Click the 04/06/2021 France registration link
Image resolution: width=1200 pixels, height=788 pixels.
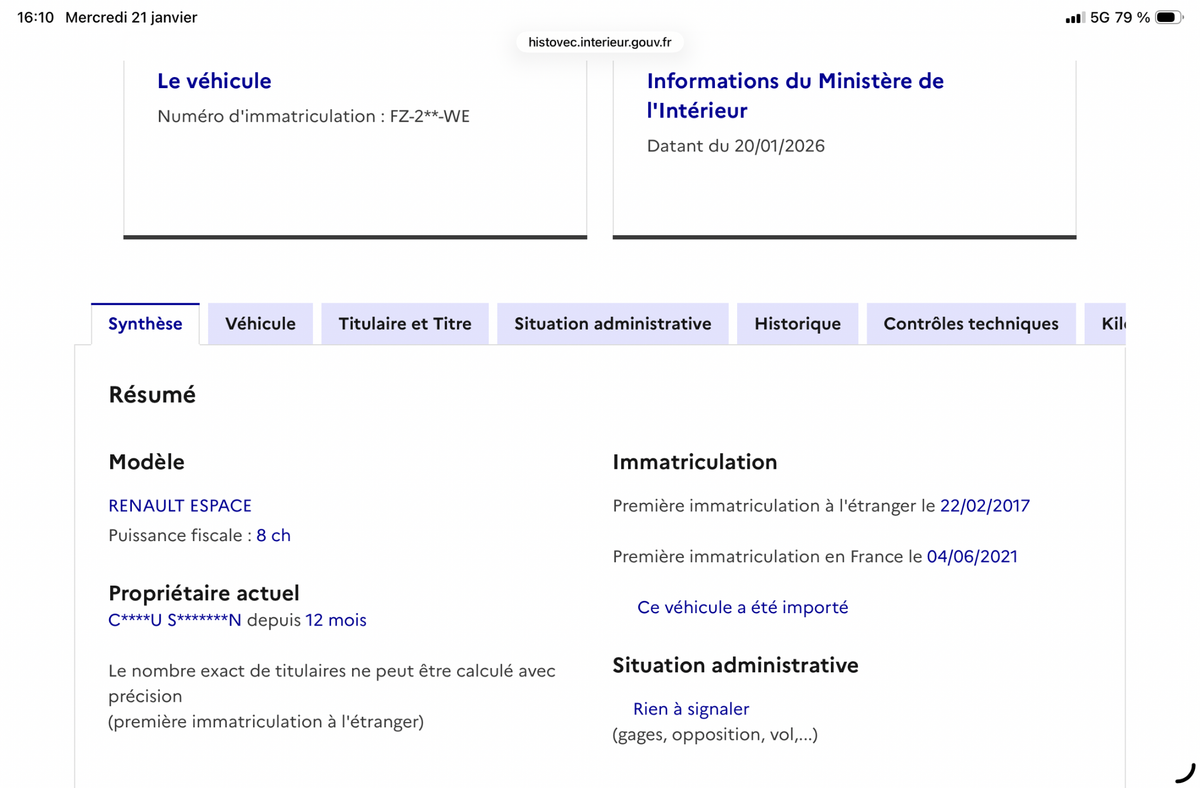point(972,556)
